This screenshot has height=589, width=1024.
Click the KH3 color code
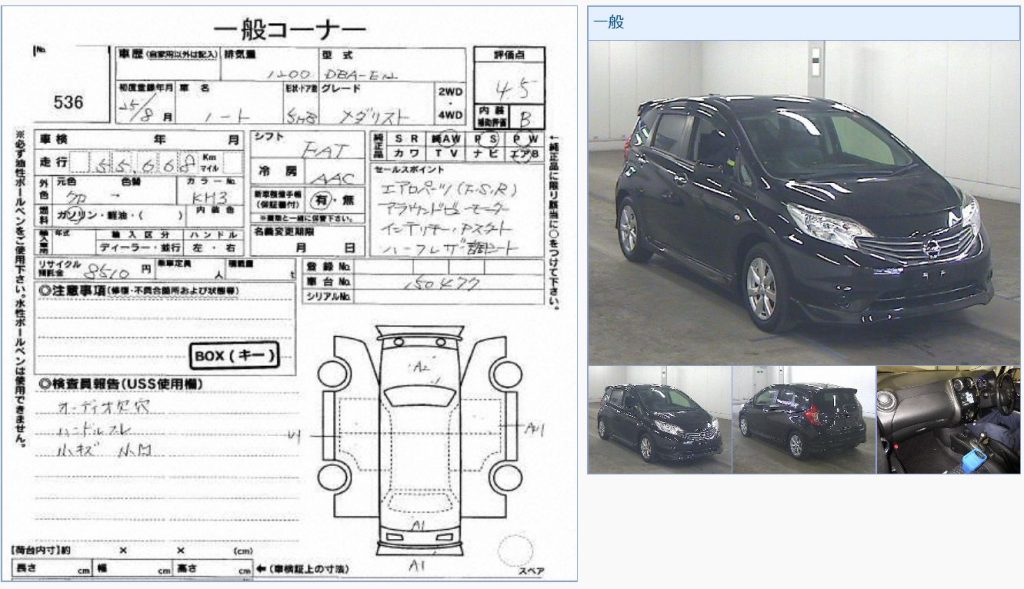coord(210,198)
